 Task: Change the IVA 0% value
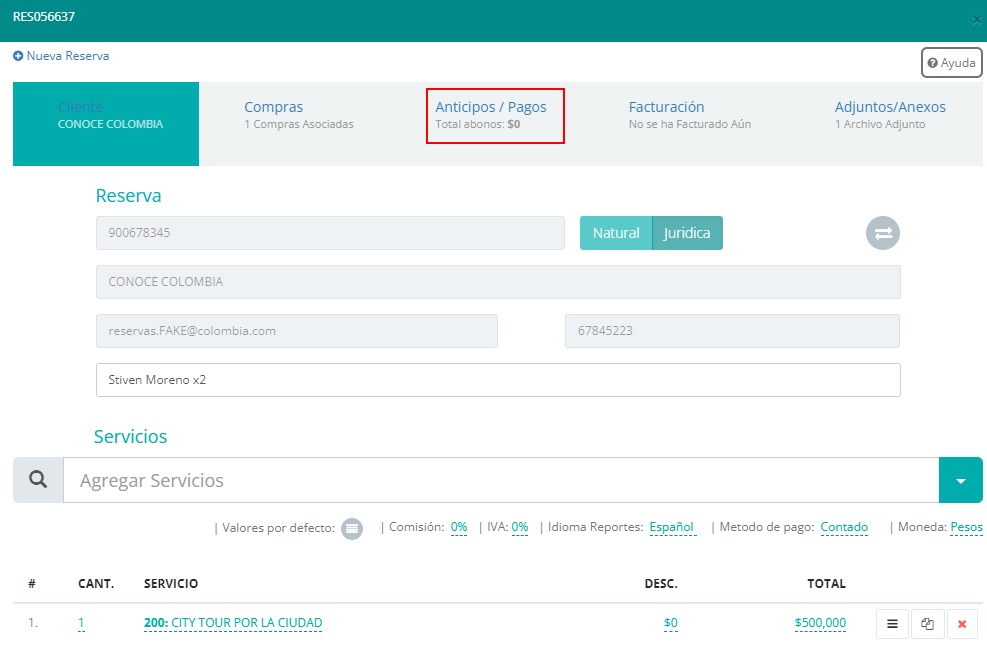519,527
